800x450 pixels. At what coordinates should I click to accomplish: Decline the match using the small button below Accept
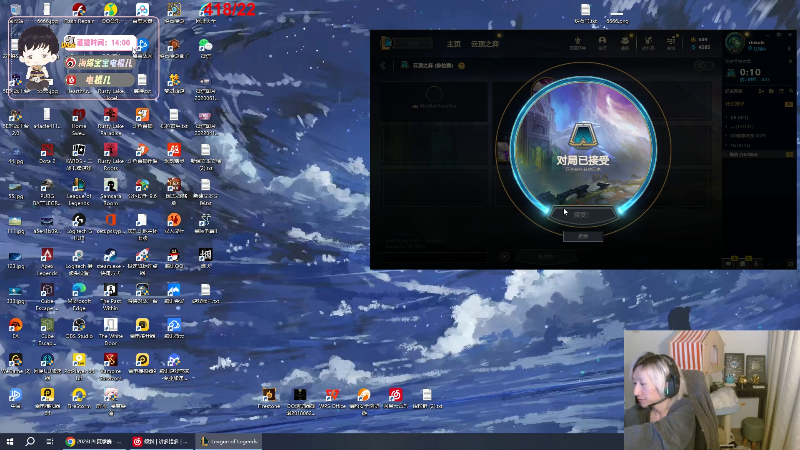click(583, 236)
